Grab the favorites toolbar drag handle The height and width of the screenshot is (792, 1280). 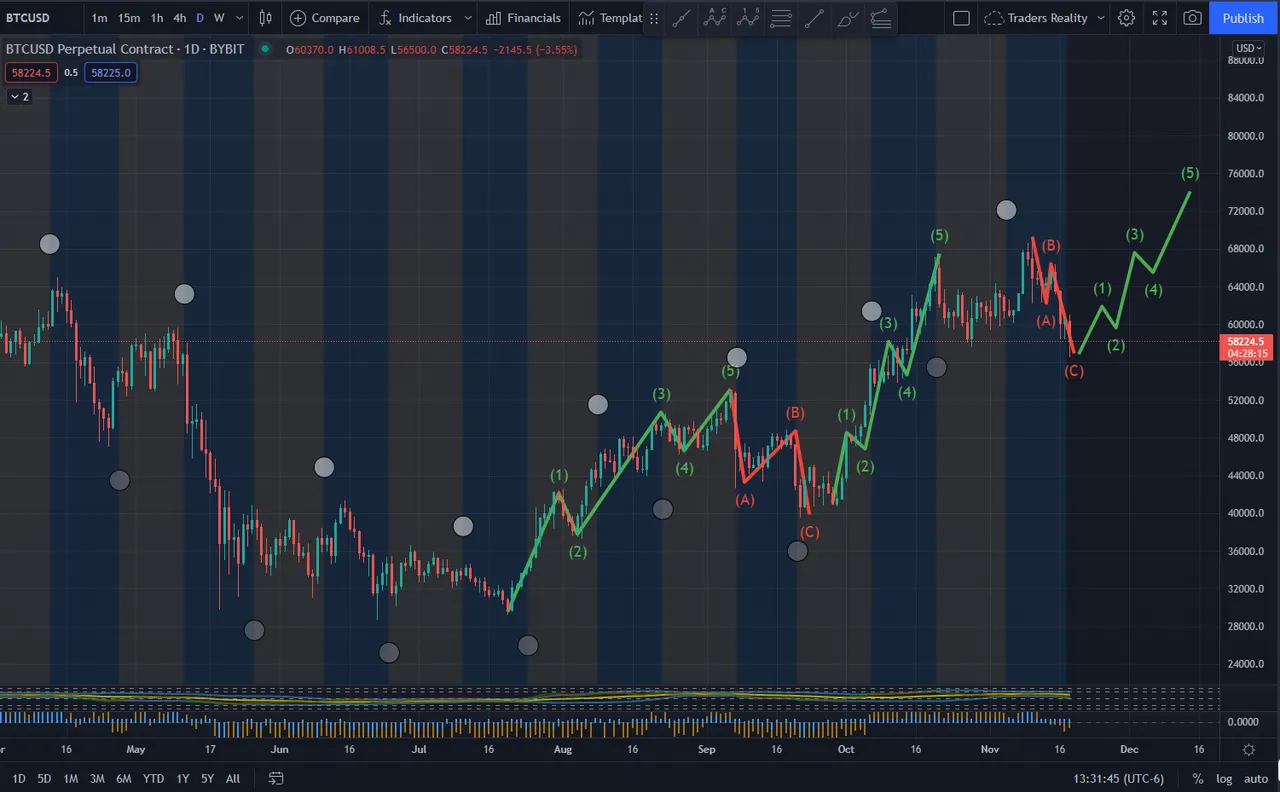coord(654,18)
